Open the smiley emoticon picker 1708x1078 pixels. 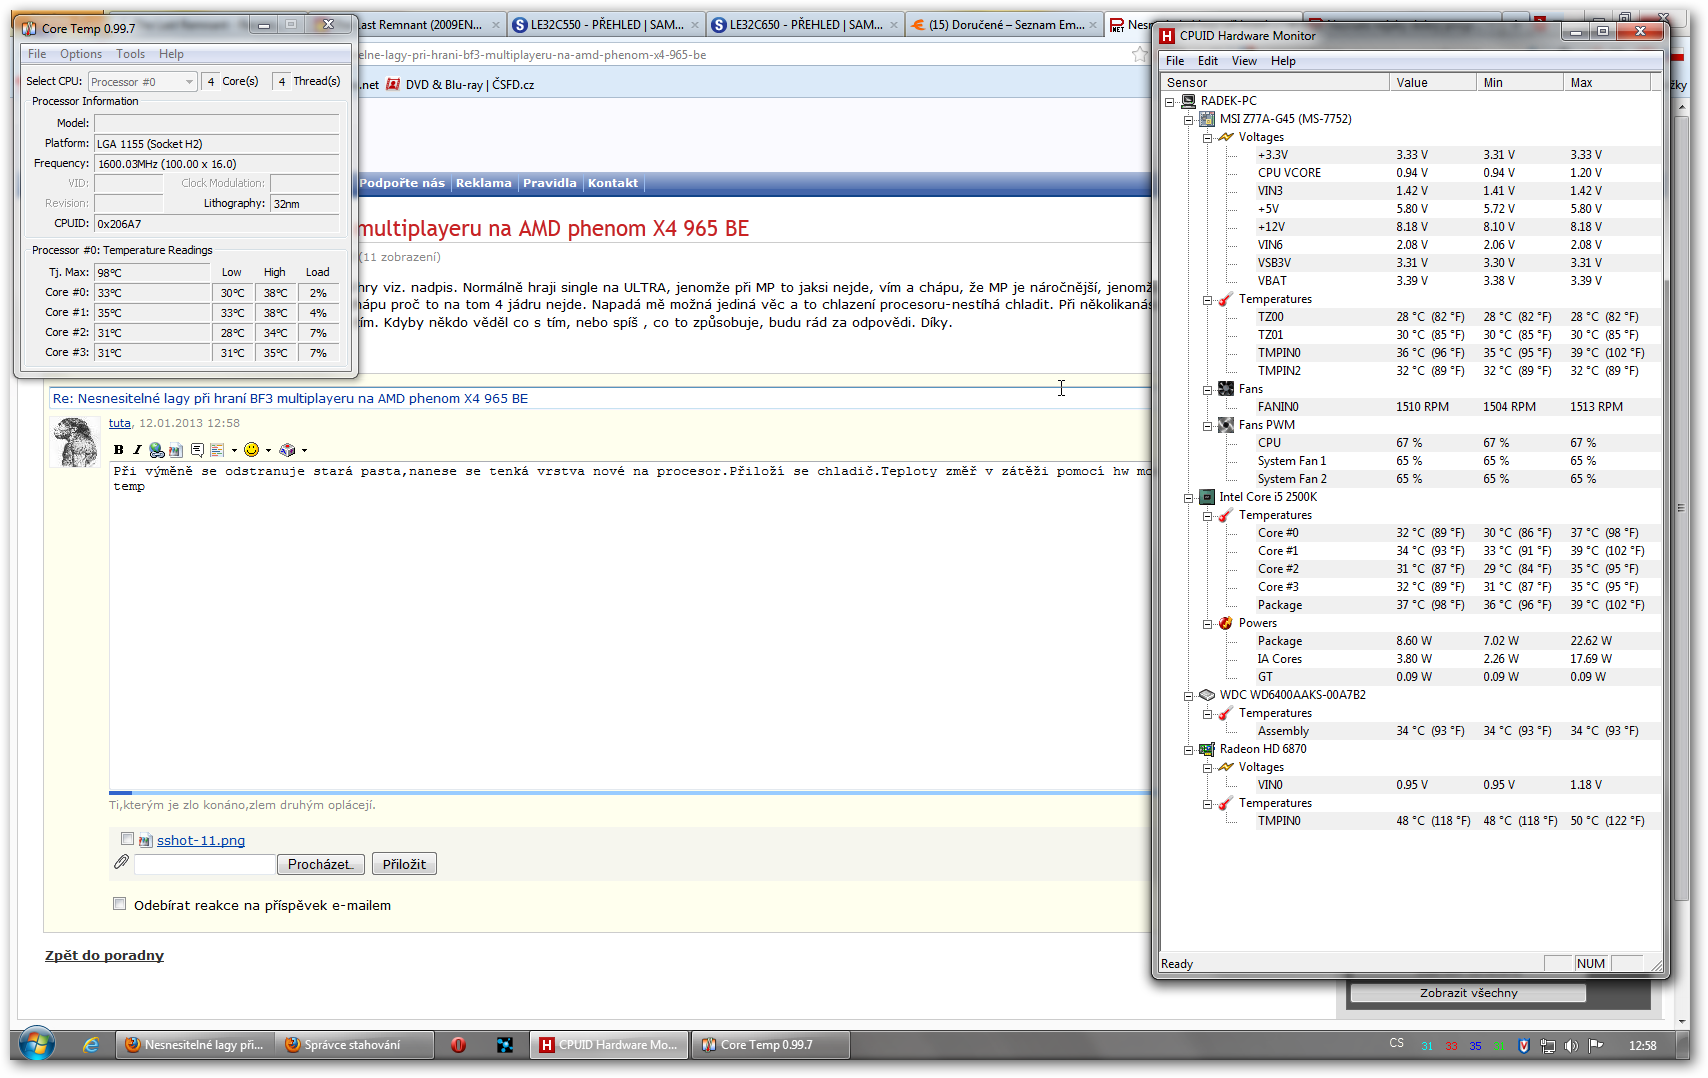click(252, 450)
